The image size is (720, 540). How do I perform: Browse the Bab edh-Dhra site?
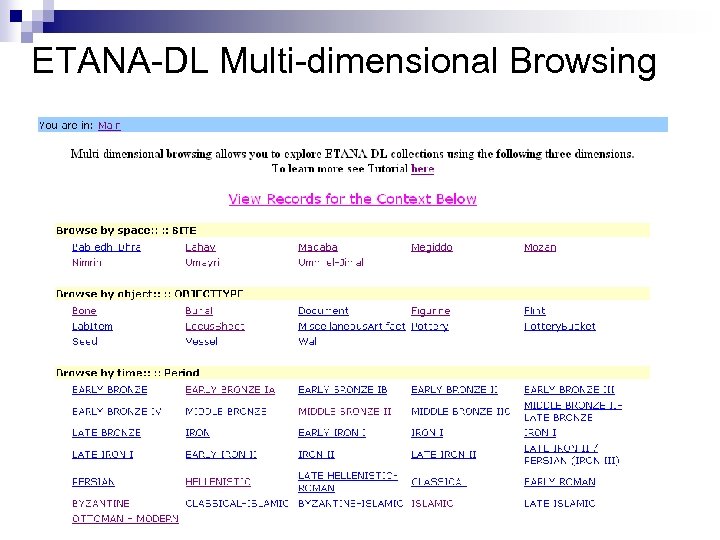coord(107,248)
